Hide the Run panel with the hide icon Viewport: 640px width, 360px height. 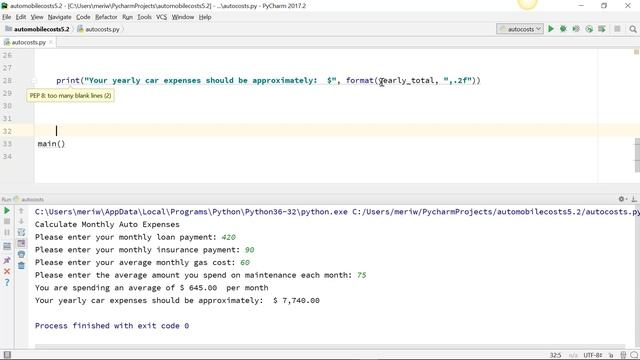[634, 199]
